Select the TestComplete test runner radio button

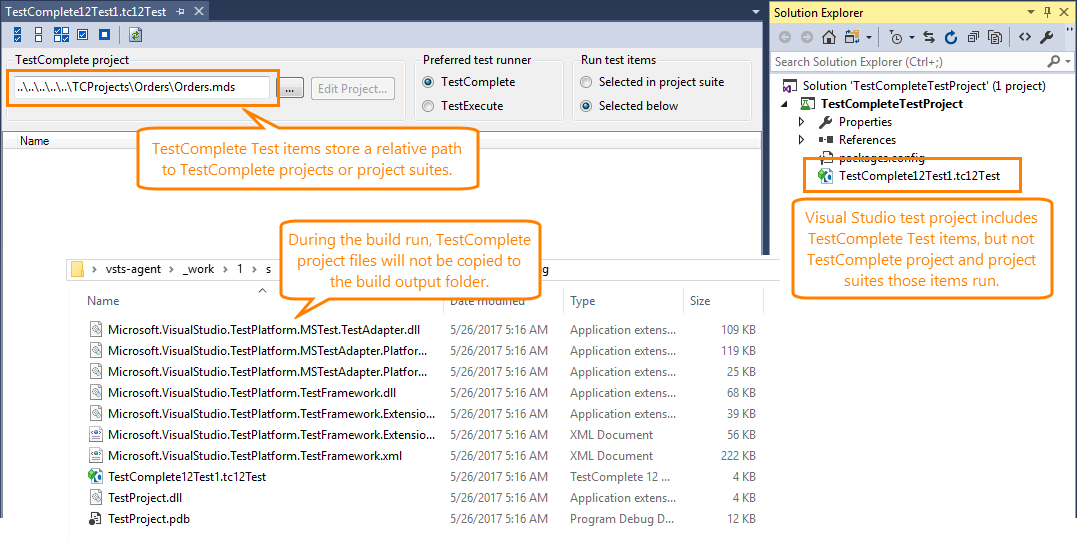(429, 82)
